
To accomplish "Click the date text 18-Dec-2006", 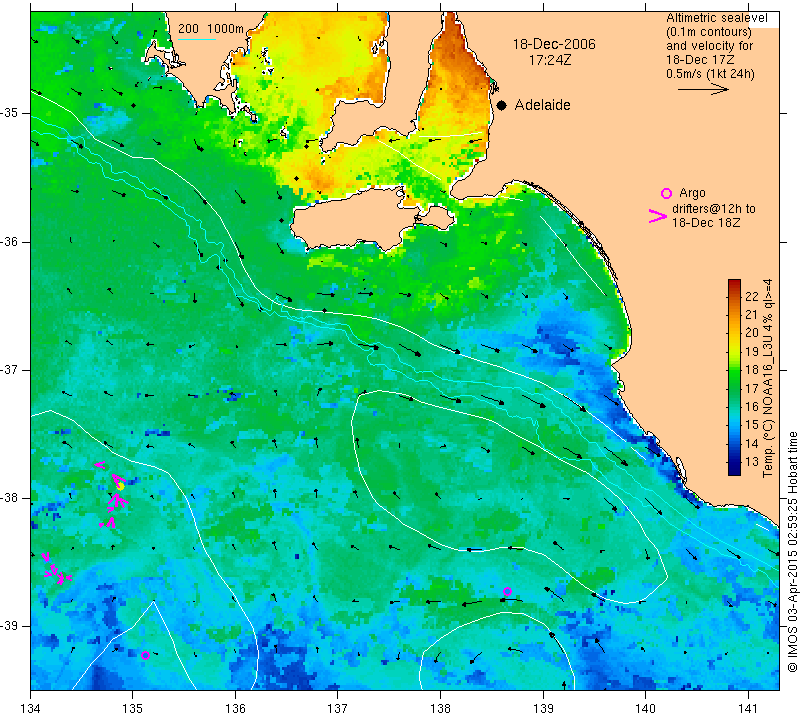I will 554,44.
